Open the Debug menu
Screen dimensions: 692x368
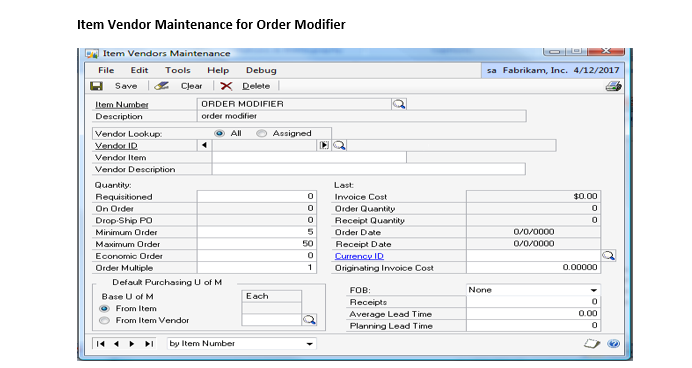[x=261, y=70]
